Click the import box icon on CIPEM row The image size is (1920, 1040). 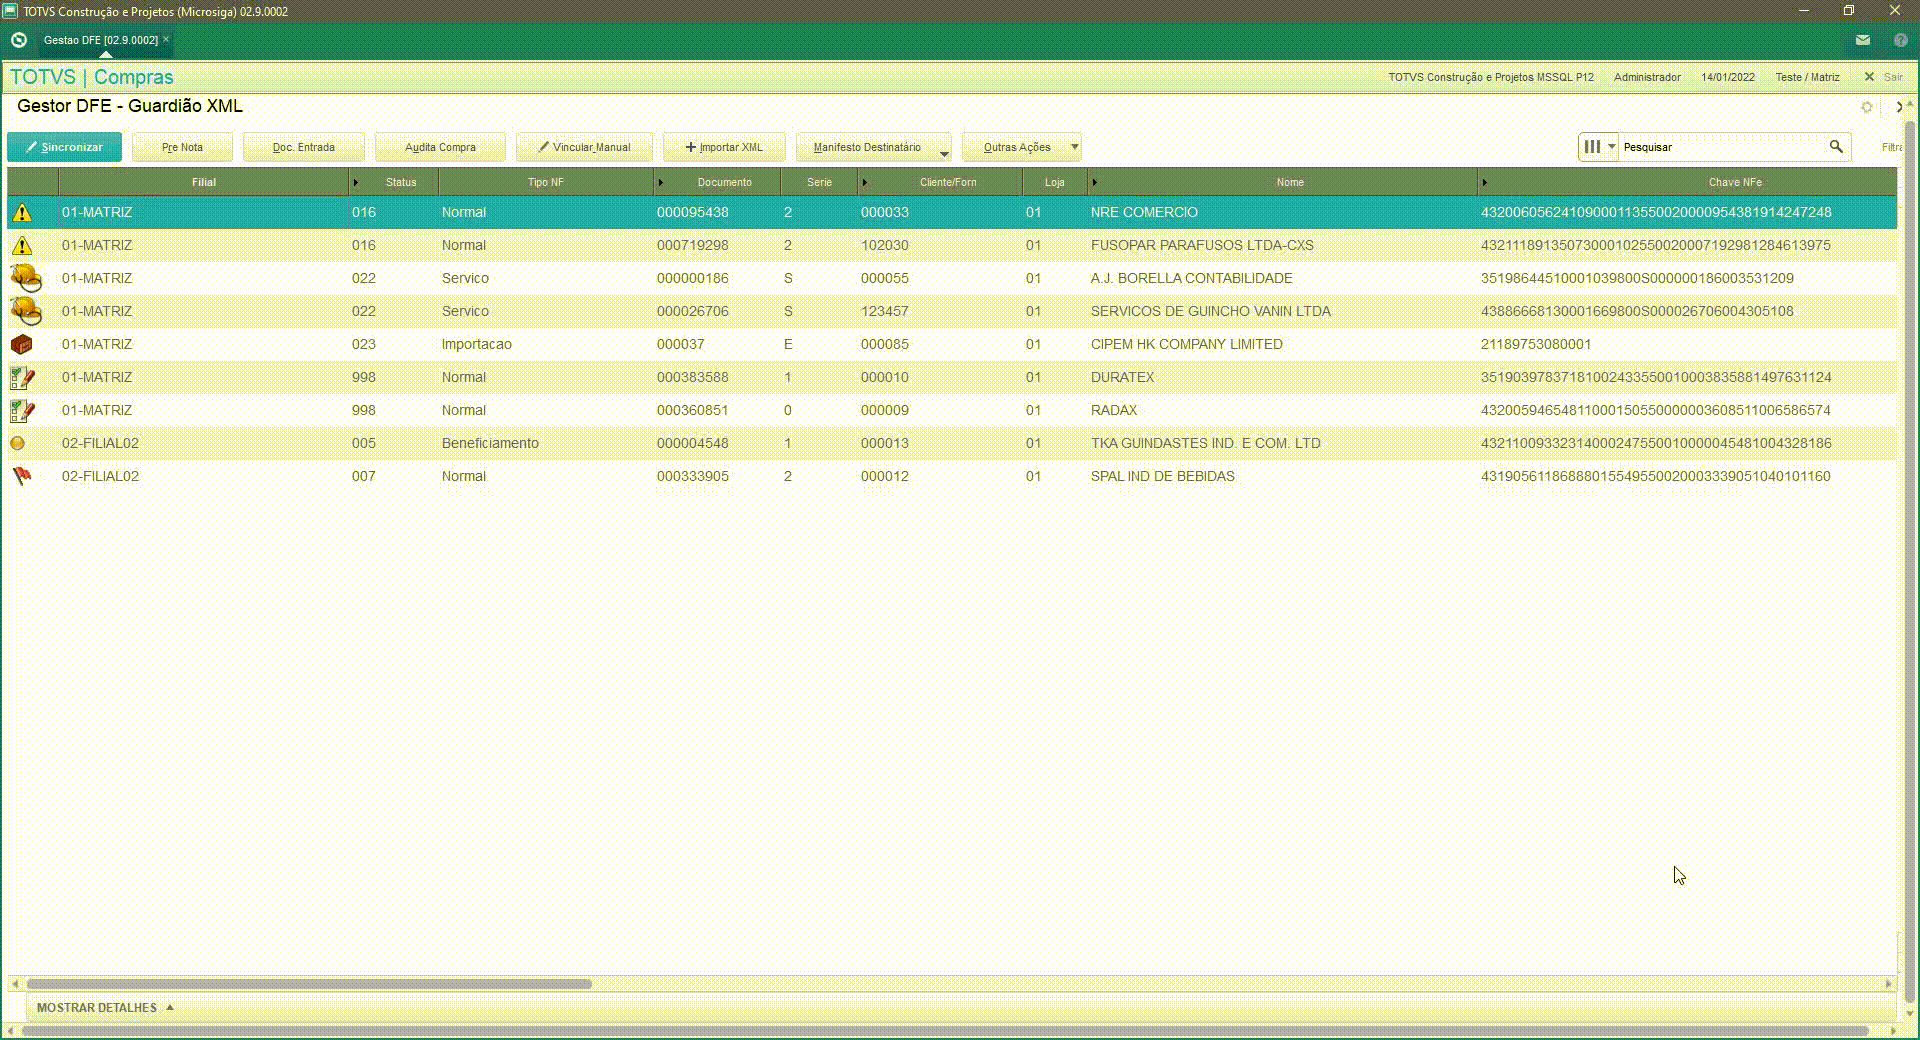click(x=21, y=344)
